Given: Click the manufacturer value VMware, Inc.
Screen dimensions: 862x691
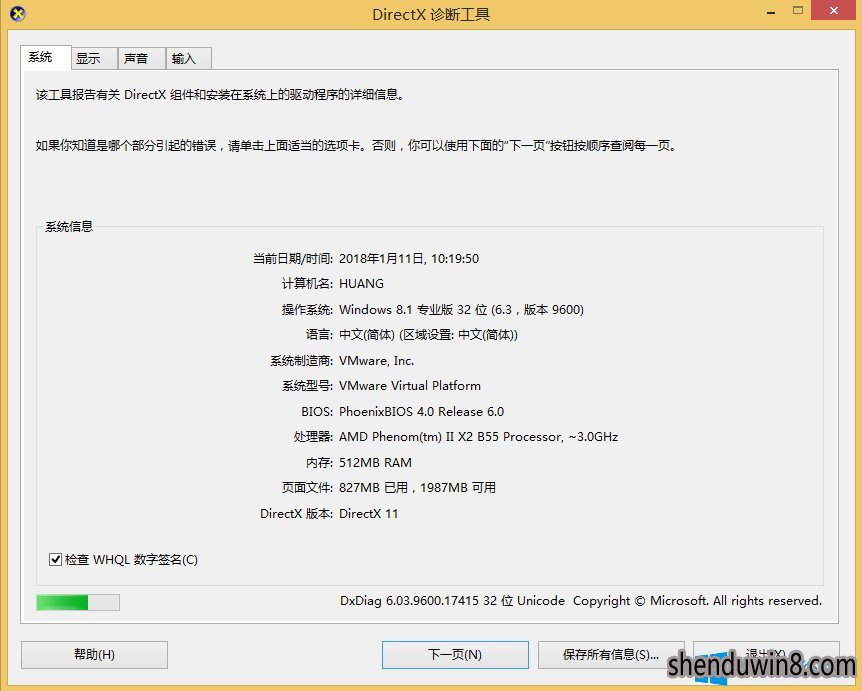Looking at the screenshot, I should [377, 361].
